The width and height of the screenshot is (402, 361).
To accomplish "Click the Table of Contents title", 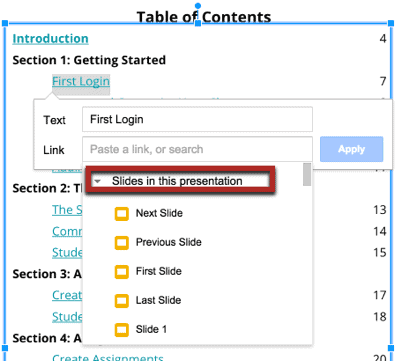I will coord(204,17).
